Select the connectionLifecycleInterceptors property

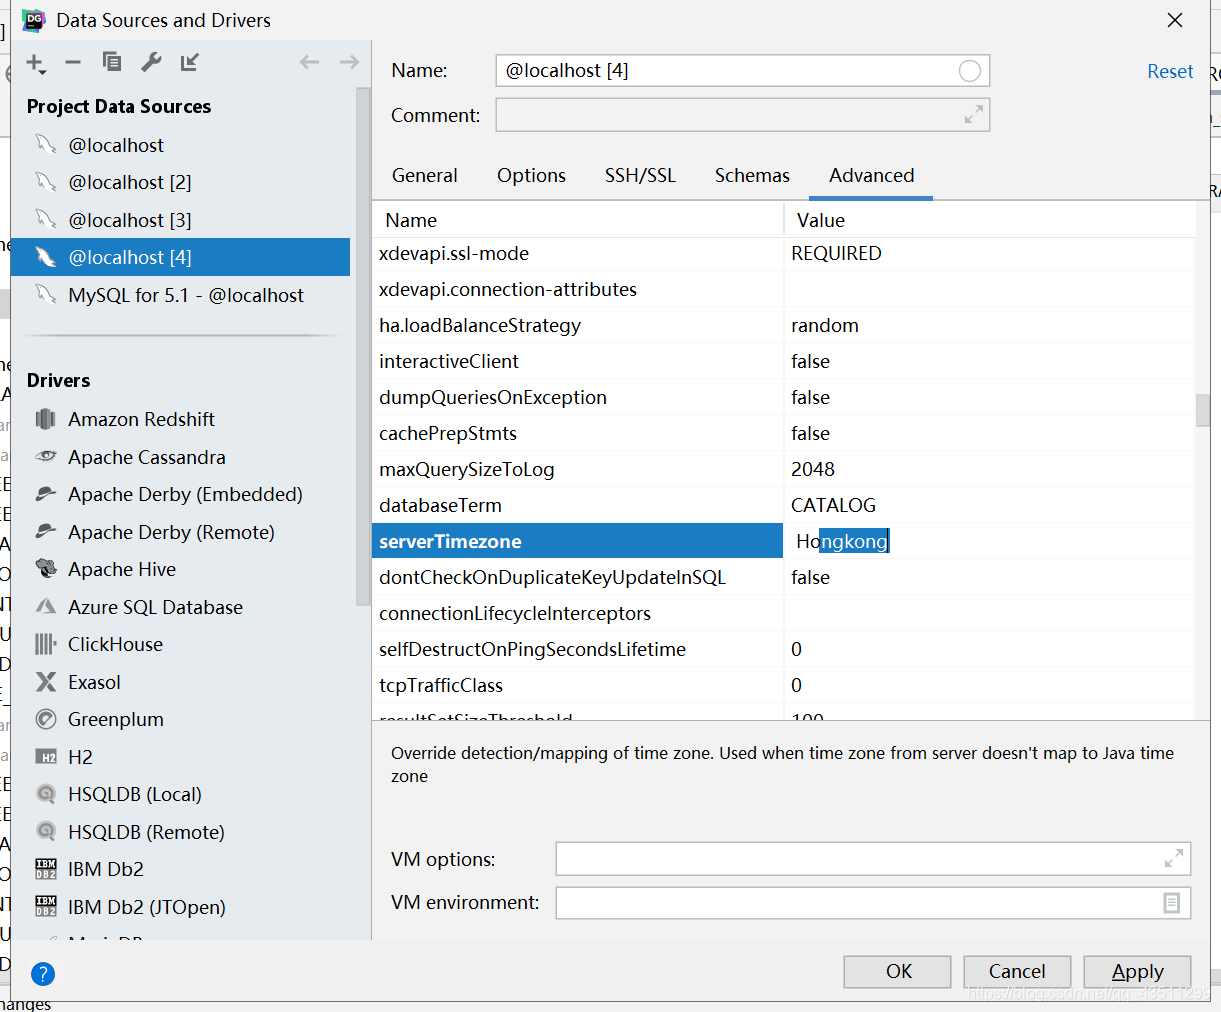click(x=783, y=613)
